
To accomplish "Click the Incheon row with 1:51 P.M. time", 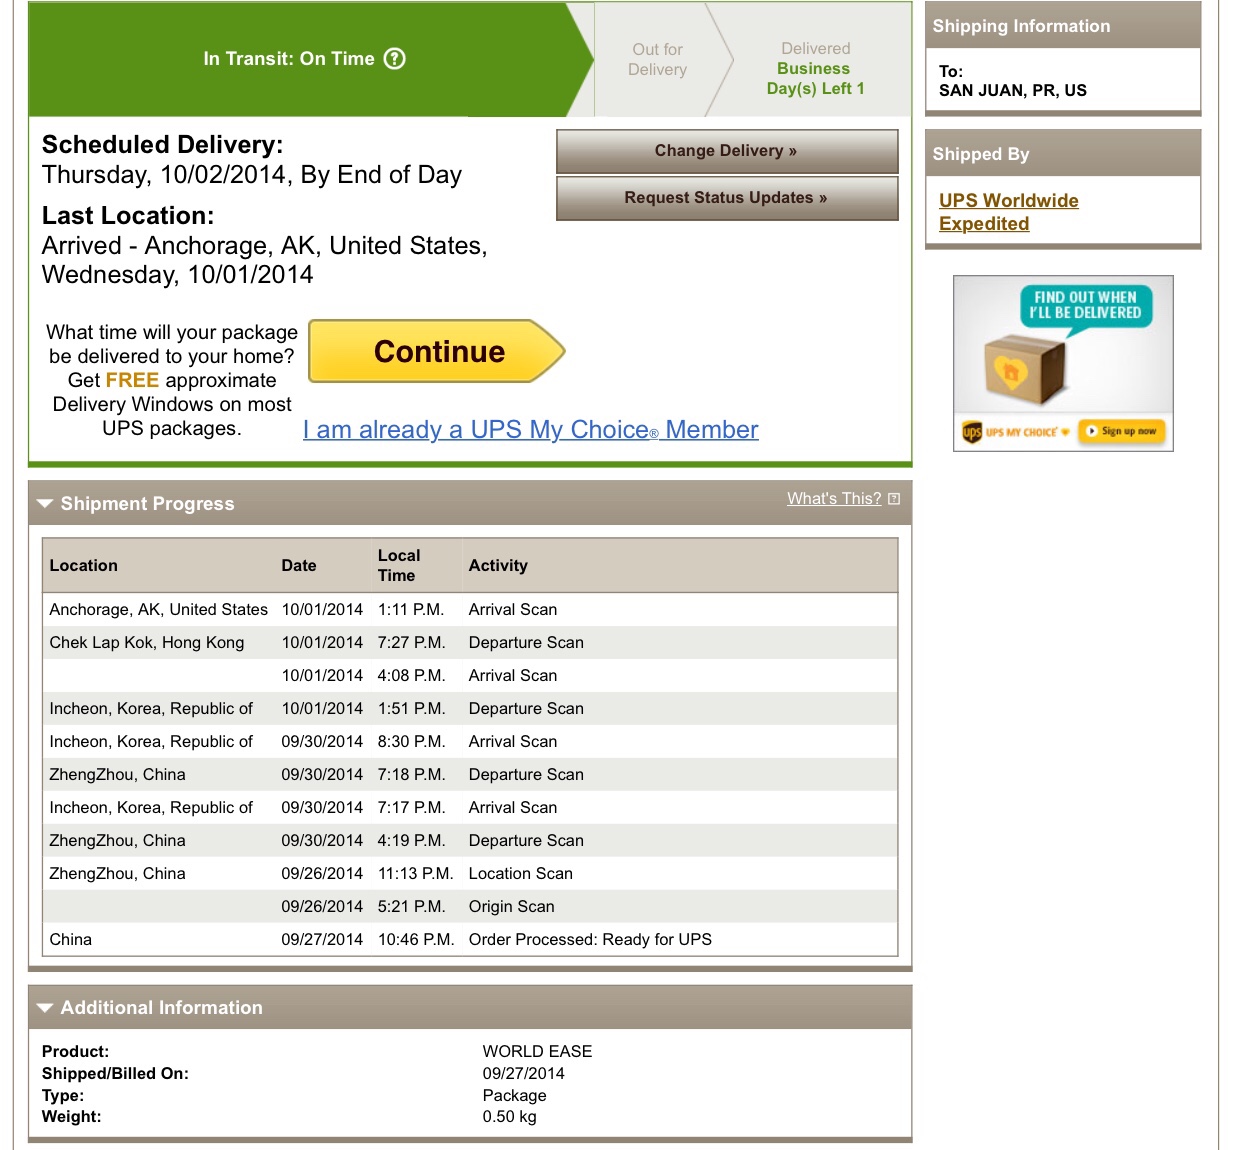I will pyautogui.click(x=470, y=709).
